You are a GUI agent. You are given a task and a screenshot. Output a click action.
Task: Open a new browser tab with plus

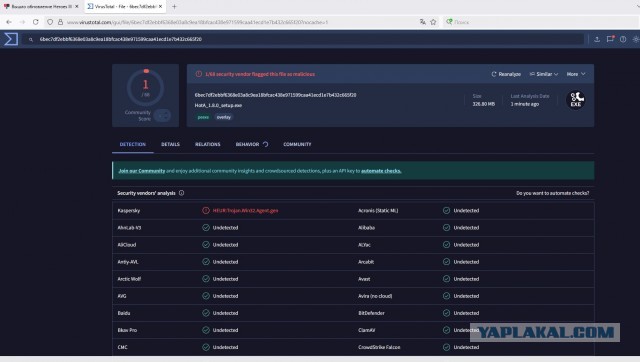coord(174,7)
